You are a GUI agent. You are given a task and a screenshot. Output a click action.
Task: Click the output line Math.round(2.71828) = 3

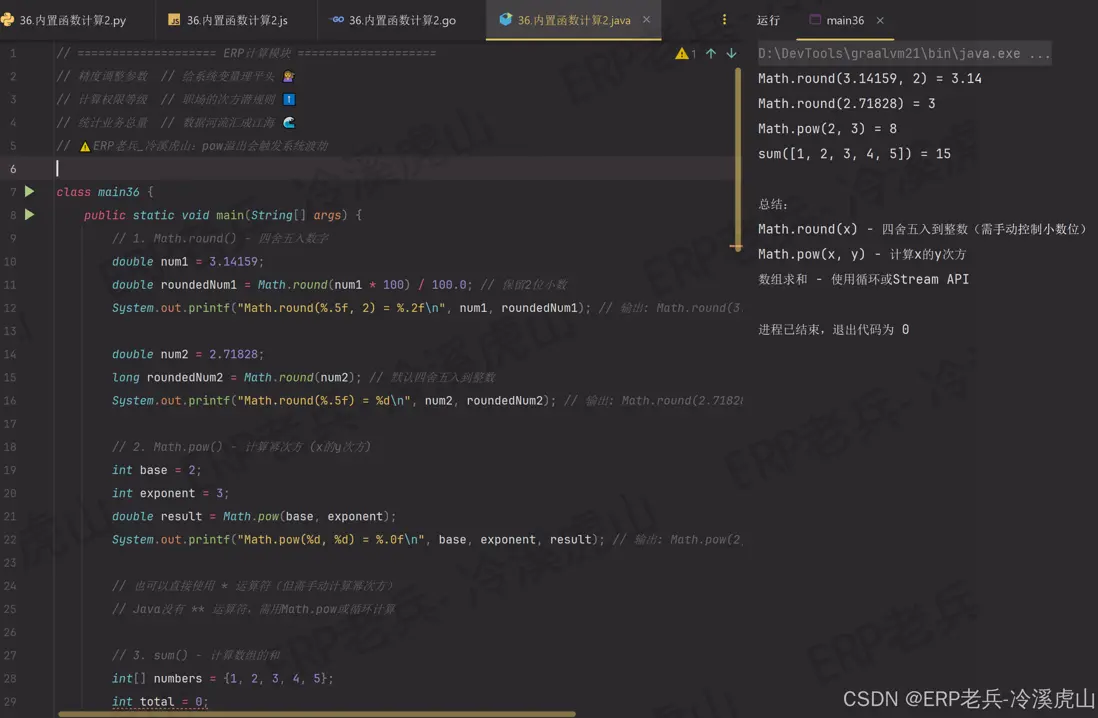846,104
